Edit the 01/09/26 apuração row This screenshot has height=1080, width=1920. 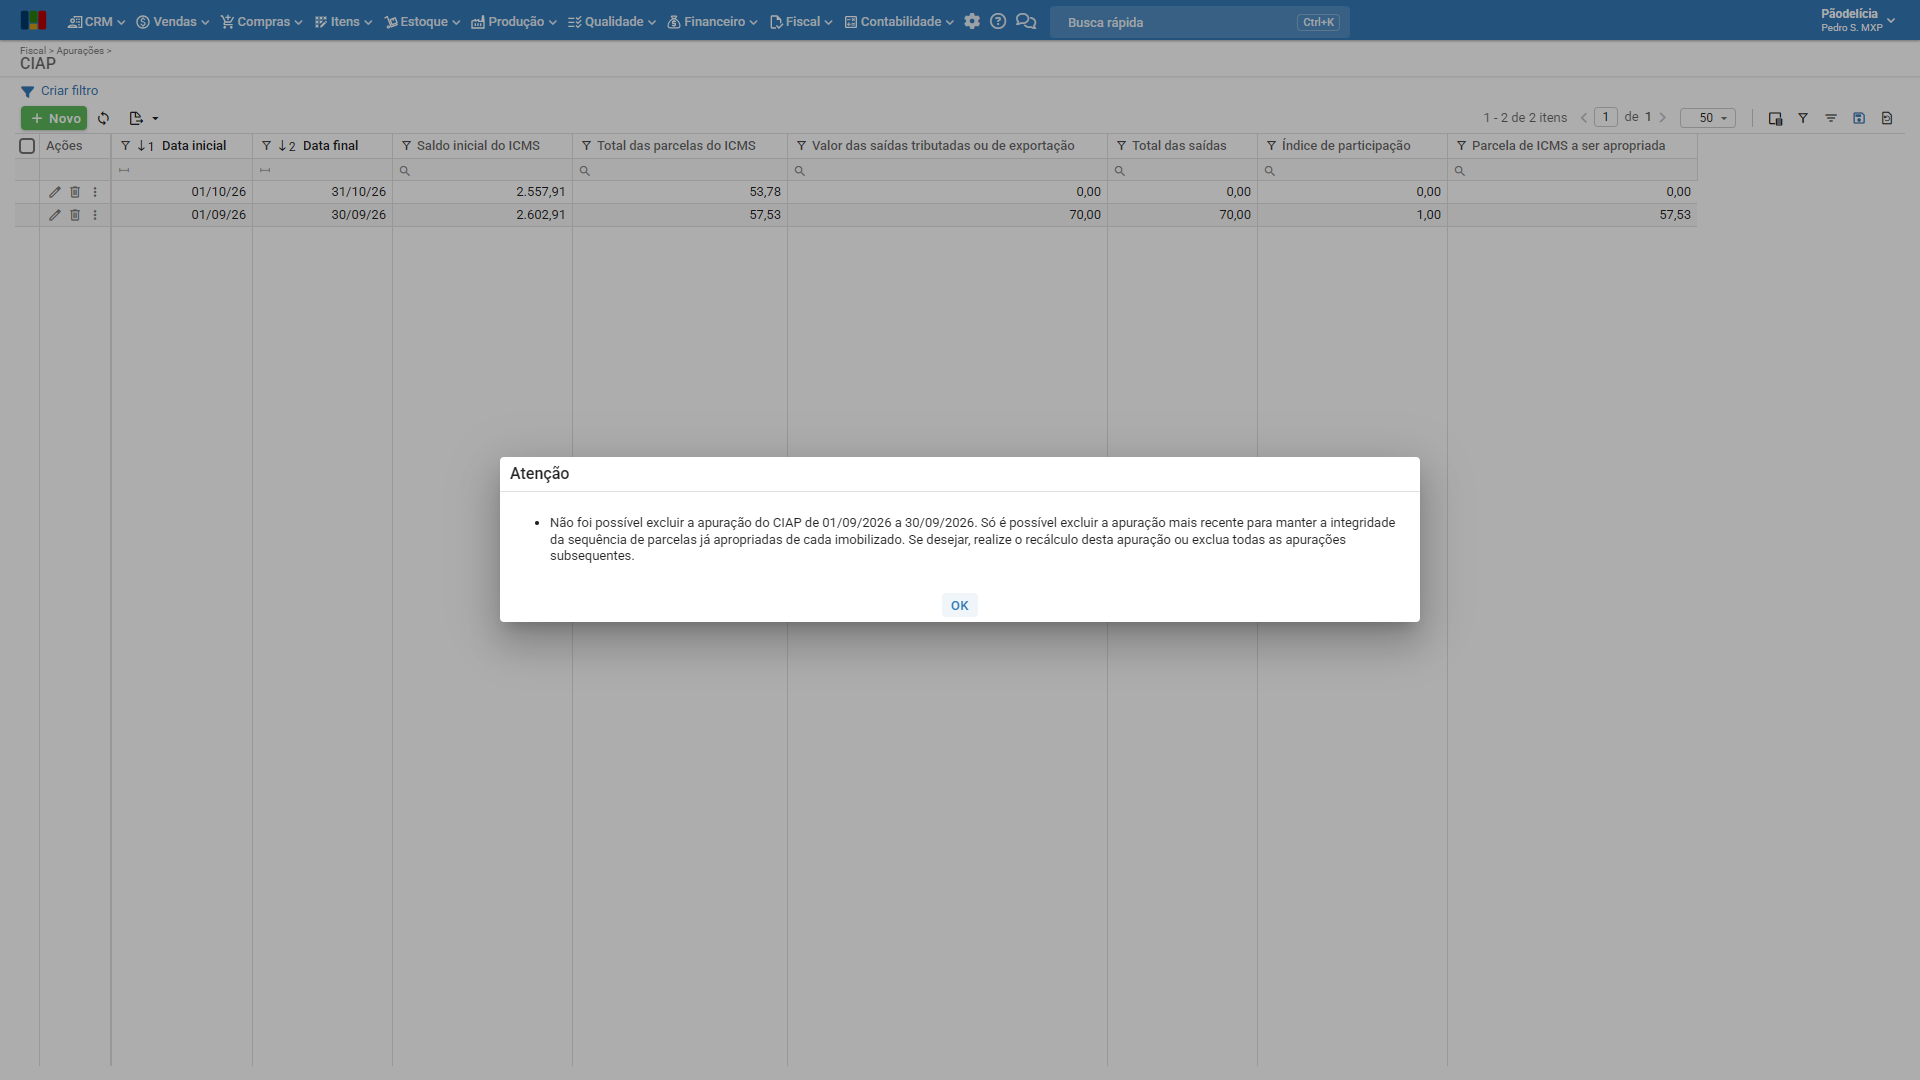(55, 215)
